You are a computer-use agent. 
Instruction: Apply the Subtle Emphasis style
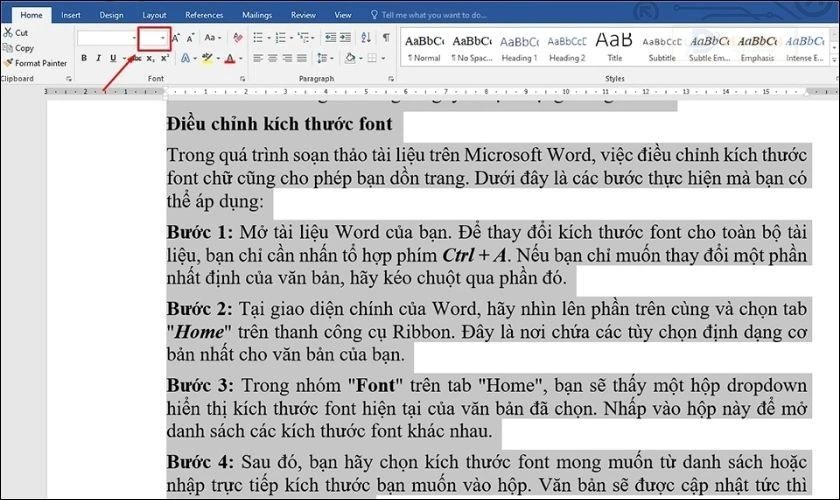(710, 48)
